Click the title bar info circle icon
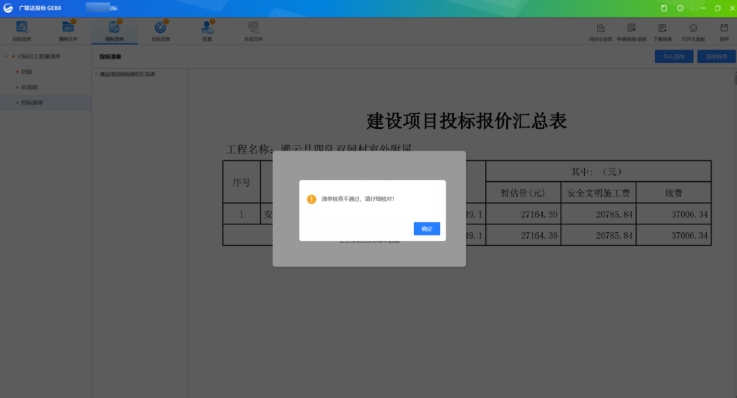737x398 pixels. tap(680, 8)
